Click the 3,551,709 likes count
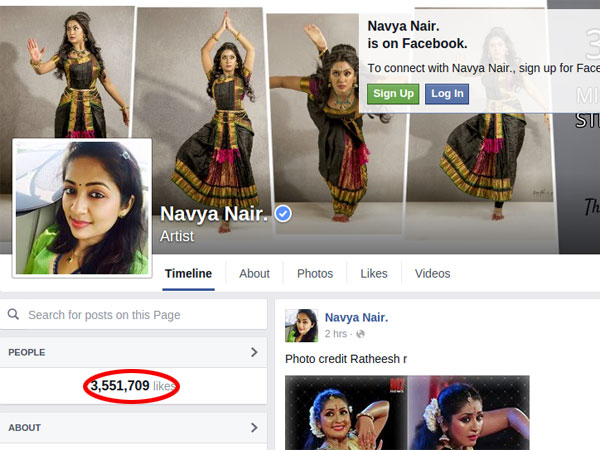Screen dimensions: 600x450 (133, 386)
